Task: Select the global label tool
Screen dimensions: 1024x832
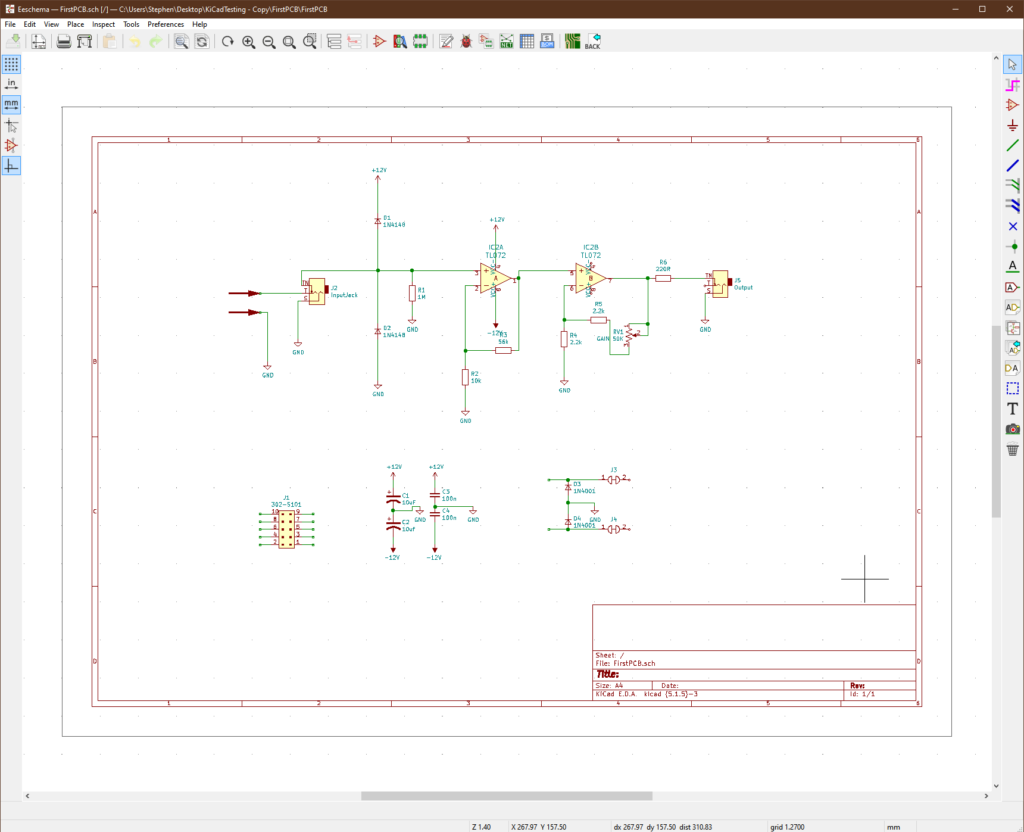Action: pyautogui.click(x=1012, y=287)
